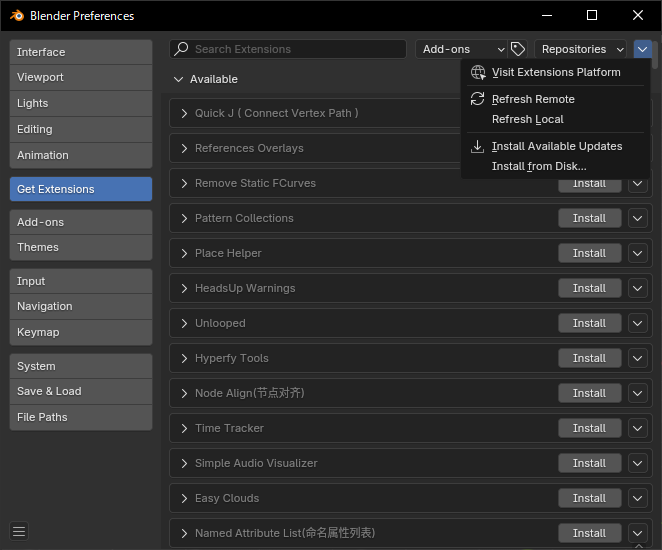Expand the Easy Clouds entry
662x550 pixels.
pyautogui.click(x=184, y=499)
